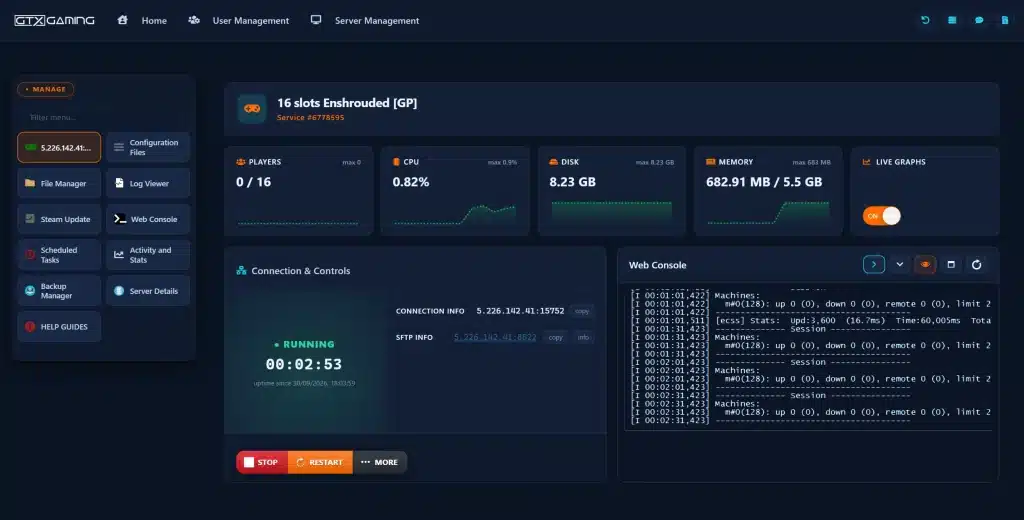Image resolution: width=1024 pixels, height=520 pixels.
Task: Click the MANAGE badge in sidebar
Action: coord(46,89)
